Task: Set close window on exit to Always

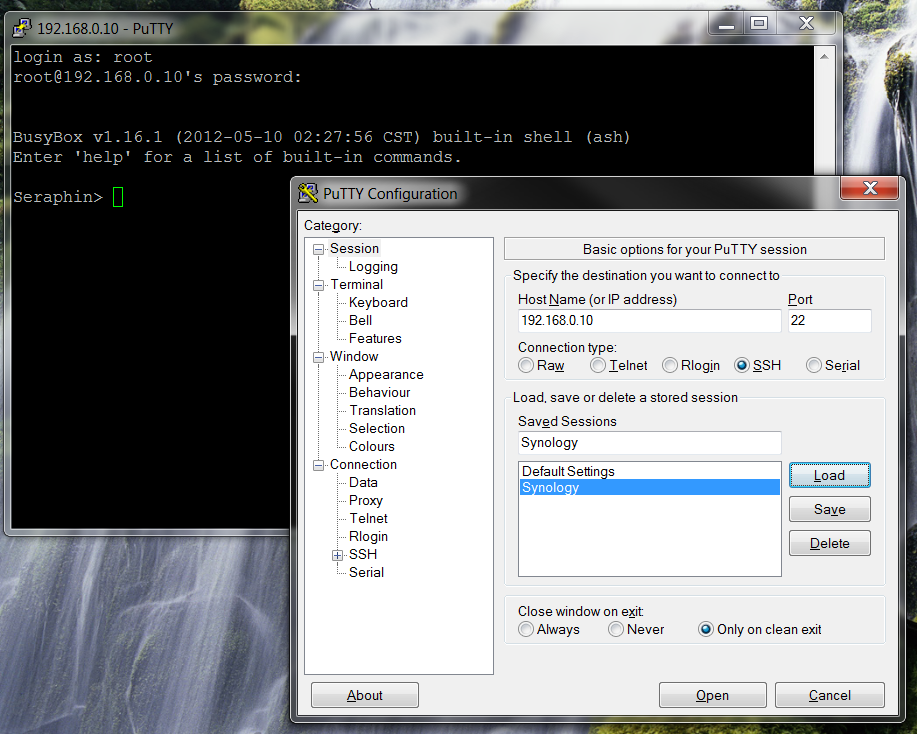Action: pyautogui.click(x=549, y=629)
